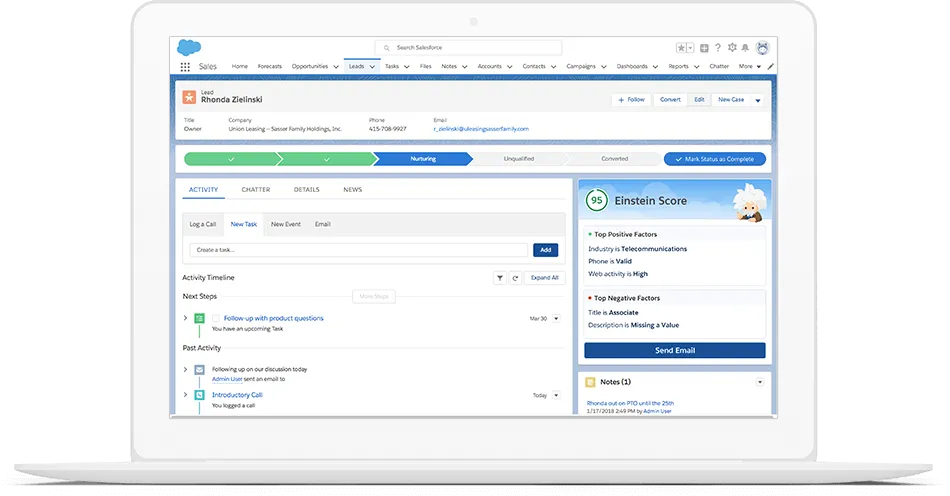Open actions dropdown for the Mar 30 task
This screenshot has width=950, height=496.
556,319
